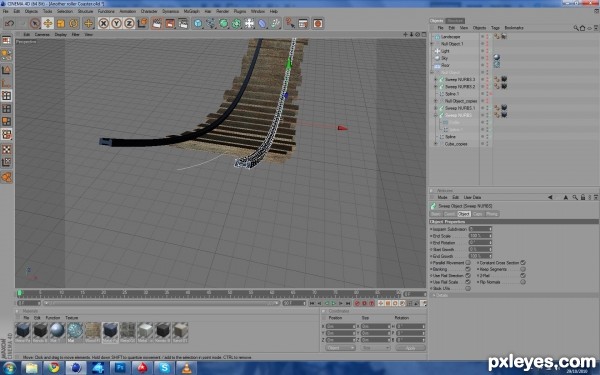The height and width of the screenshot is (375, 600).
Task: Open Chrome from the Windows taskbar
Action: pyautogui.click(x=54, y=368)
